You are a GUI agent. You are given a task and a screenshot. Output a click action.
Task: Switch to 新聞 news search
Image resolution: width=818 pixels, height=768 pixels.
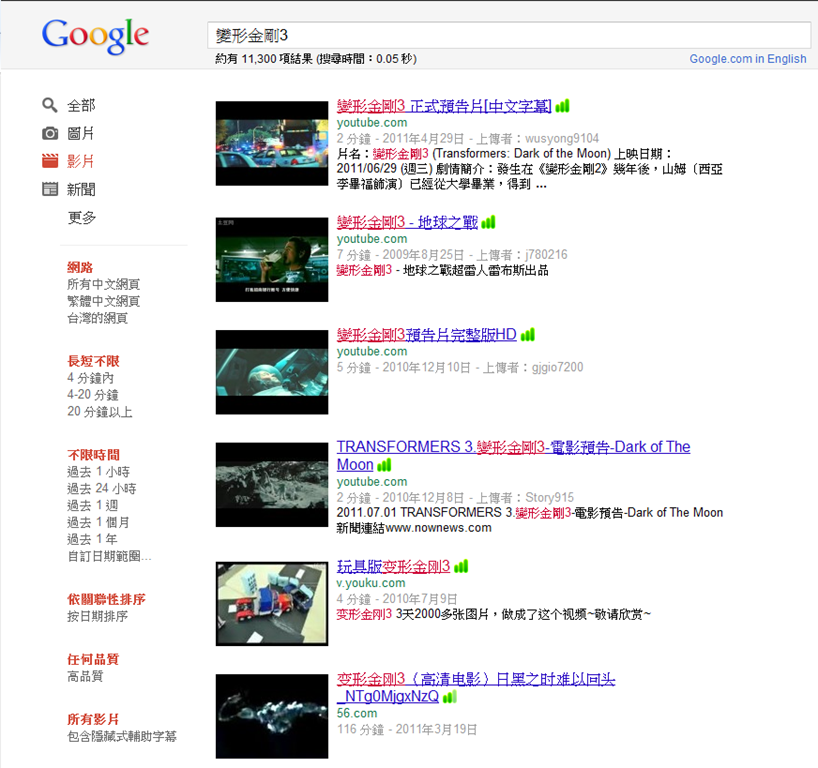(x=81, y=189)
